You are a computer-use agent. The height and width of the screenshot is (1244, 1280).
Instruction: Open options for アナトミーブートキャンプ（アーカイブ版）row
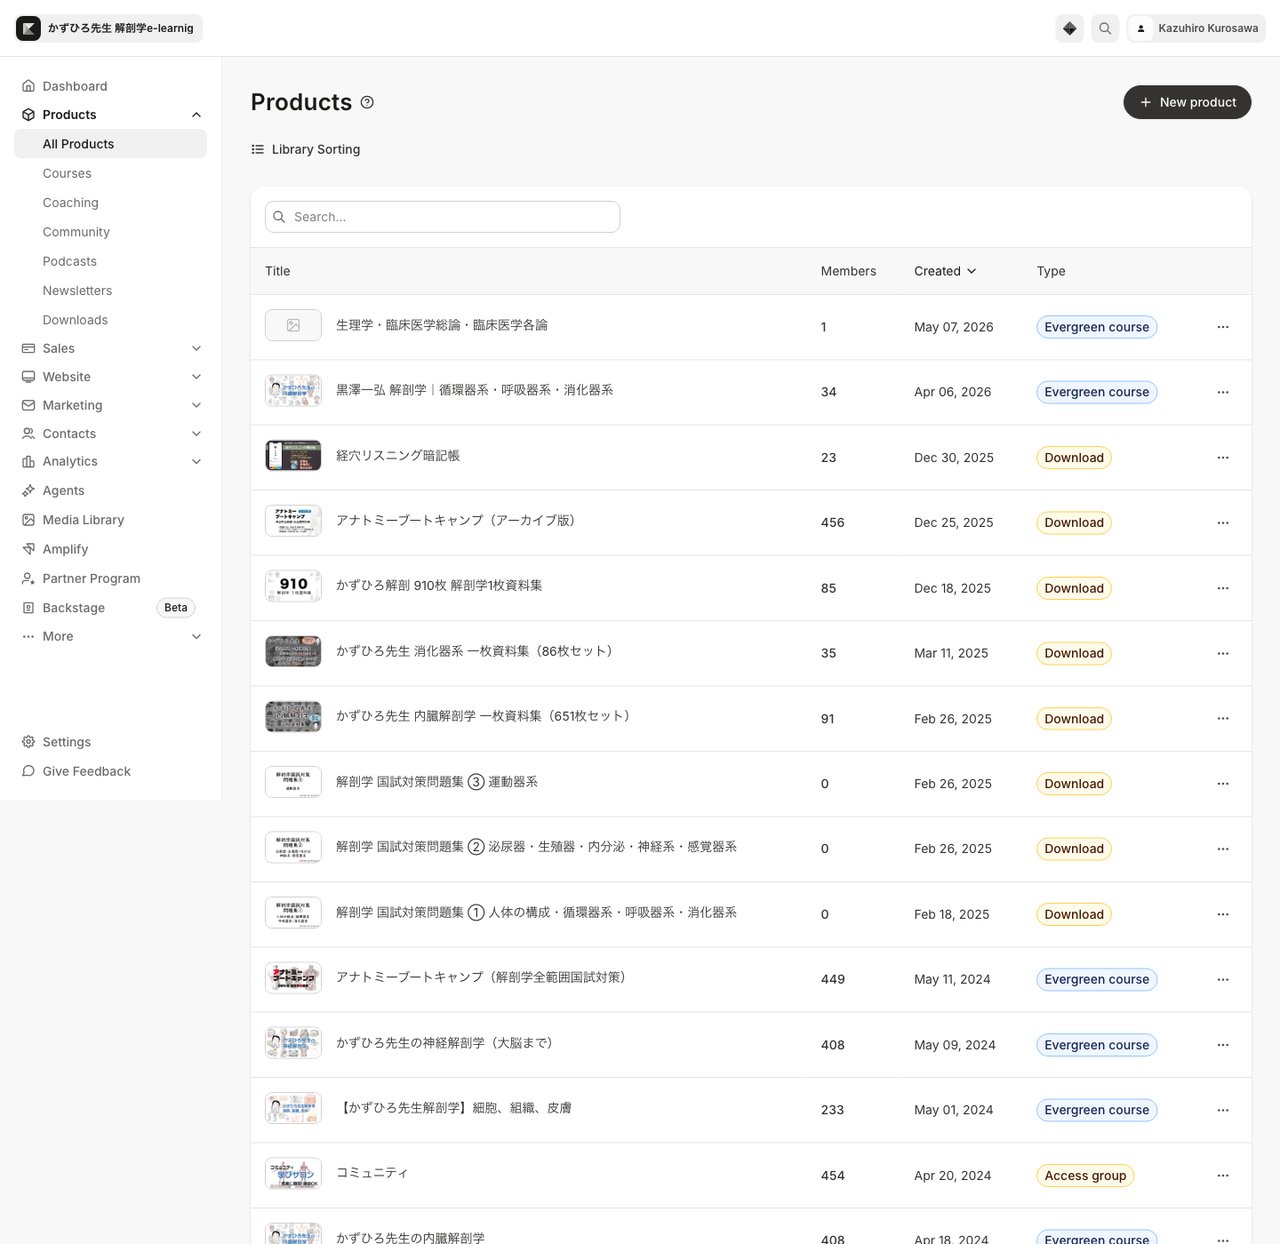[1223, 523]
